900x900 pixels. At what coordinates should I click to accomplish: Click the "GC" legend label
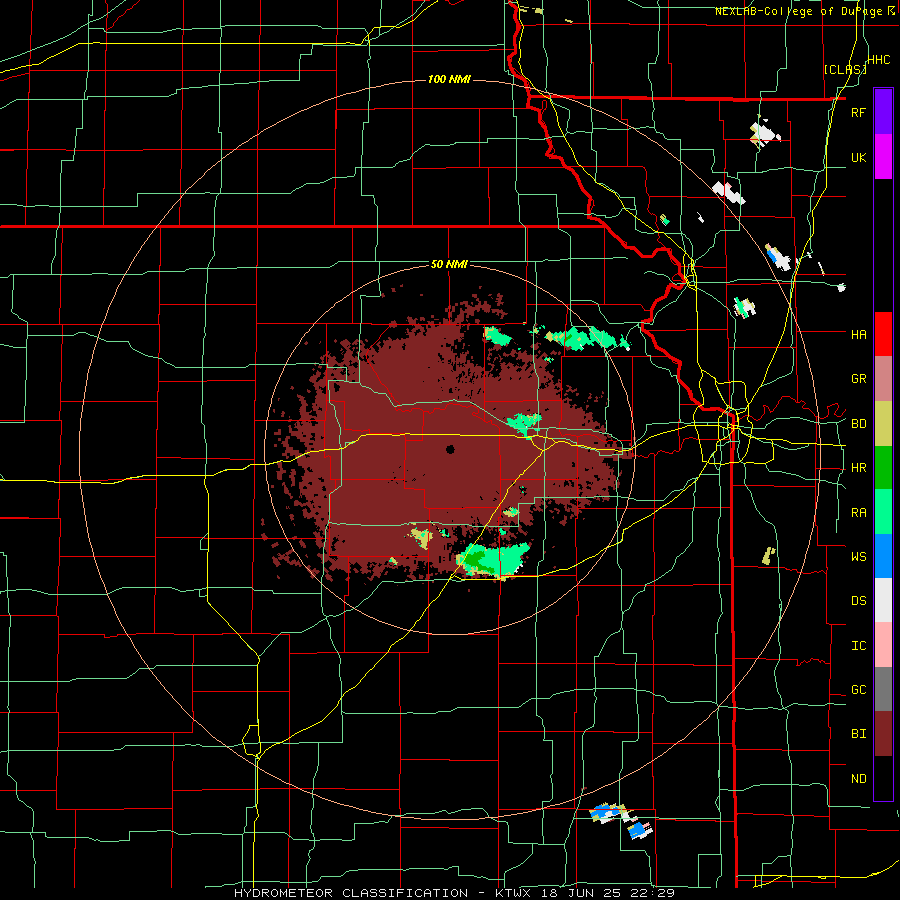(x=859, y=690)
